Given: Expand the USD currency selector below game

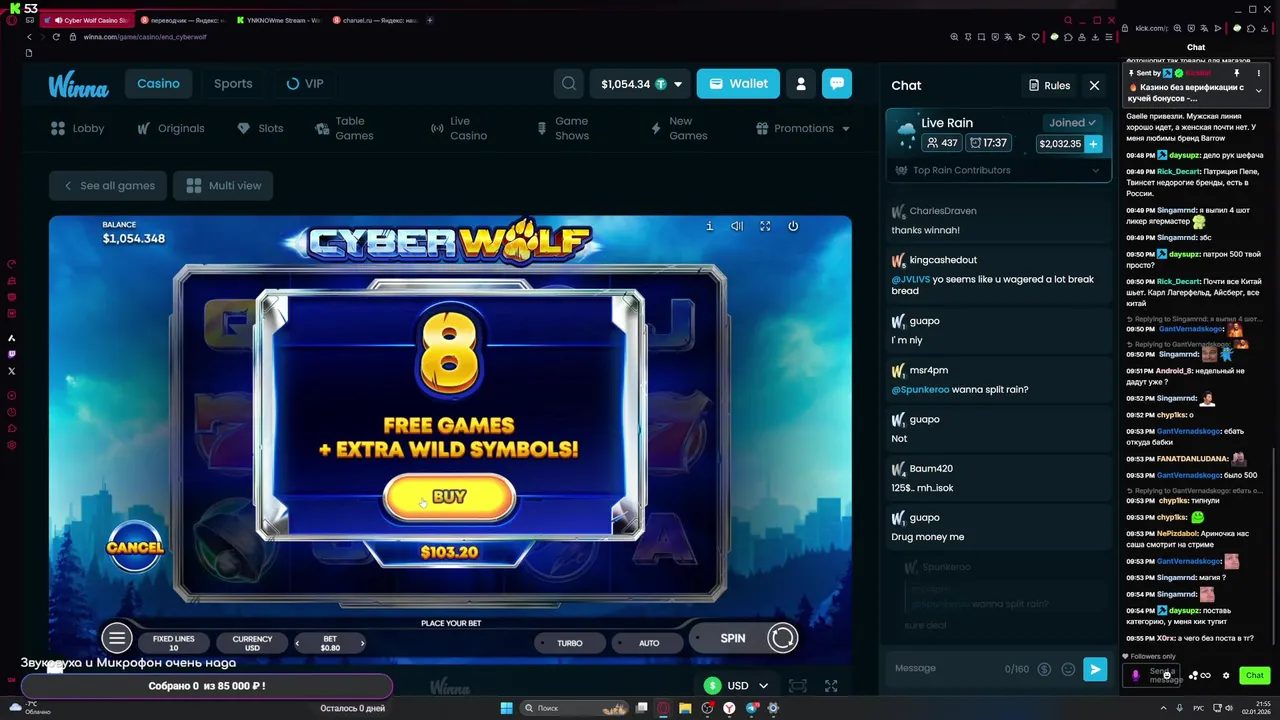Looking at the screenshot, I should pyautogui.click(x=736, y=685).
